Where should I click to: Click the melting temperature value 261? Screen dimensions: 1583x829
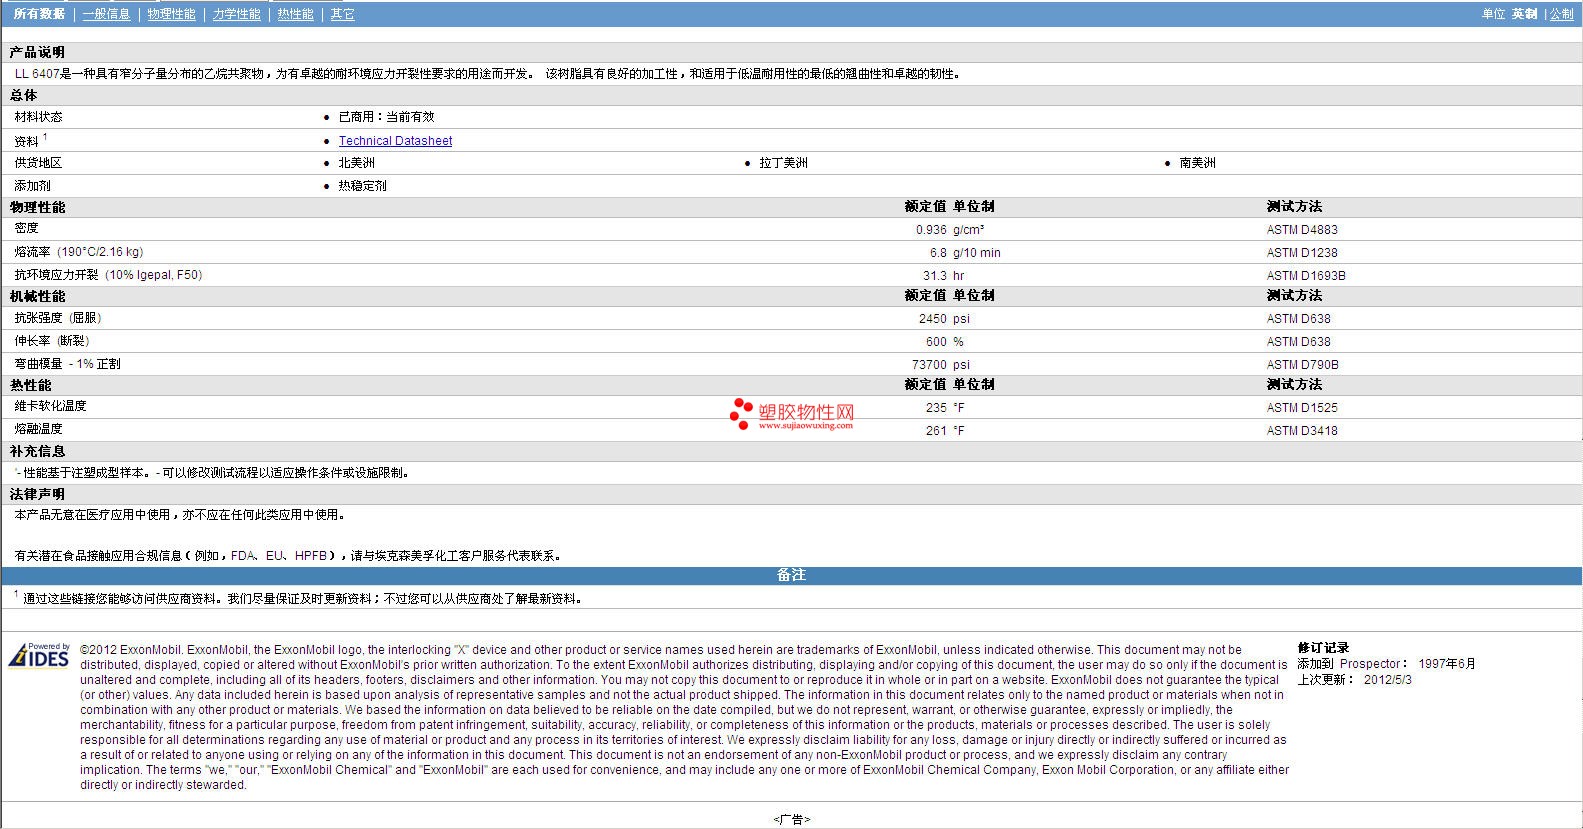coord(936,431)
